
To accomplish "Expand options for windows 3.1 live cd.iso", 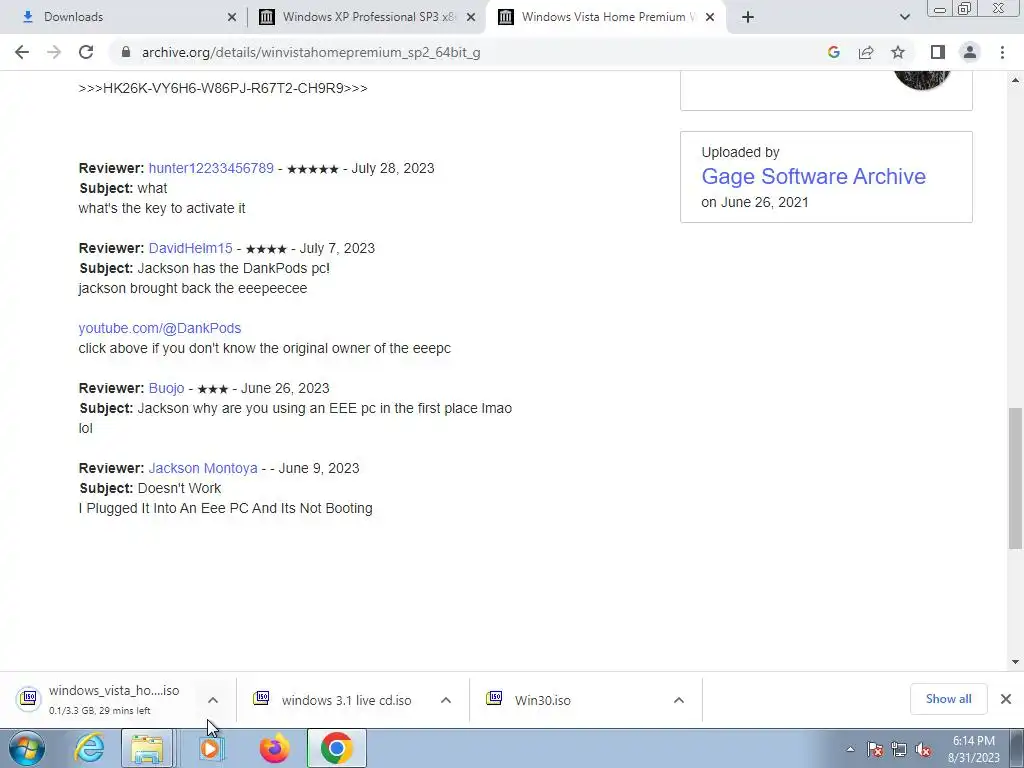I will [x=446, y=700].
